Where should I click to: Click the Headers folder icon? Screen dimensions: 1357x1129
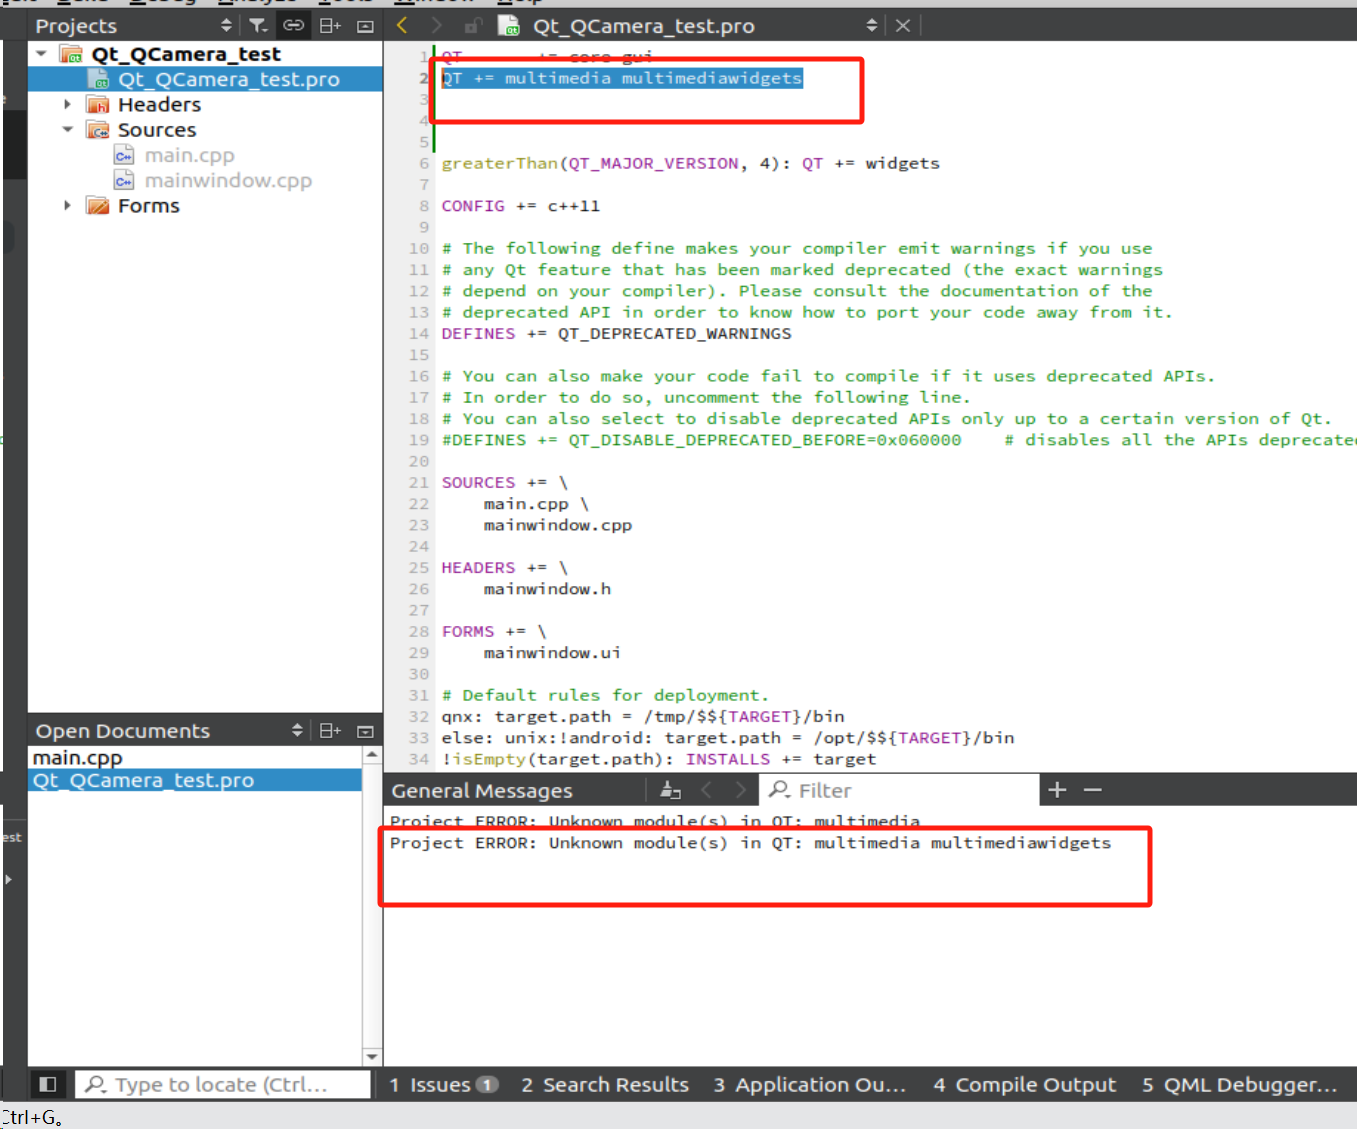[x=98, y=104]
